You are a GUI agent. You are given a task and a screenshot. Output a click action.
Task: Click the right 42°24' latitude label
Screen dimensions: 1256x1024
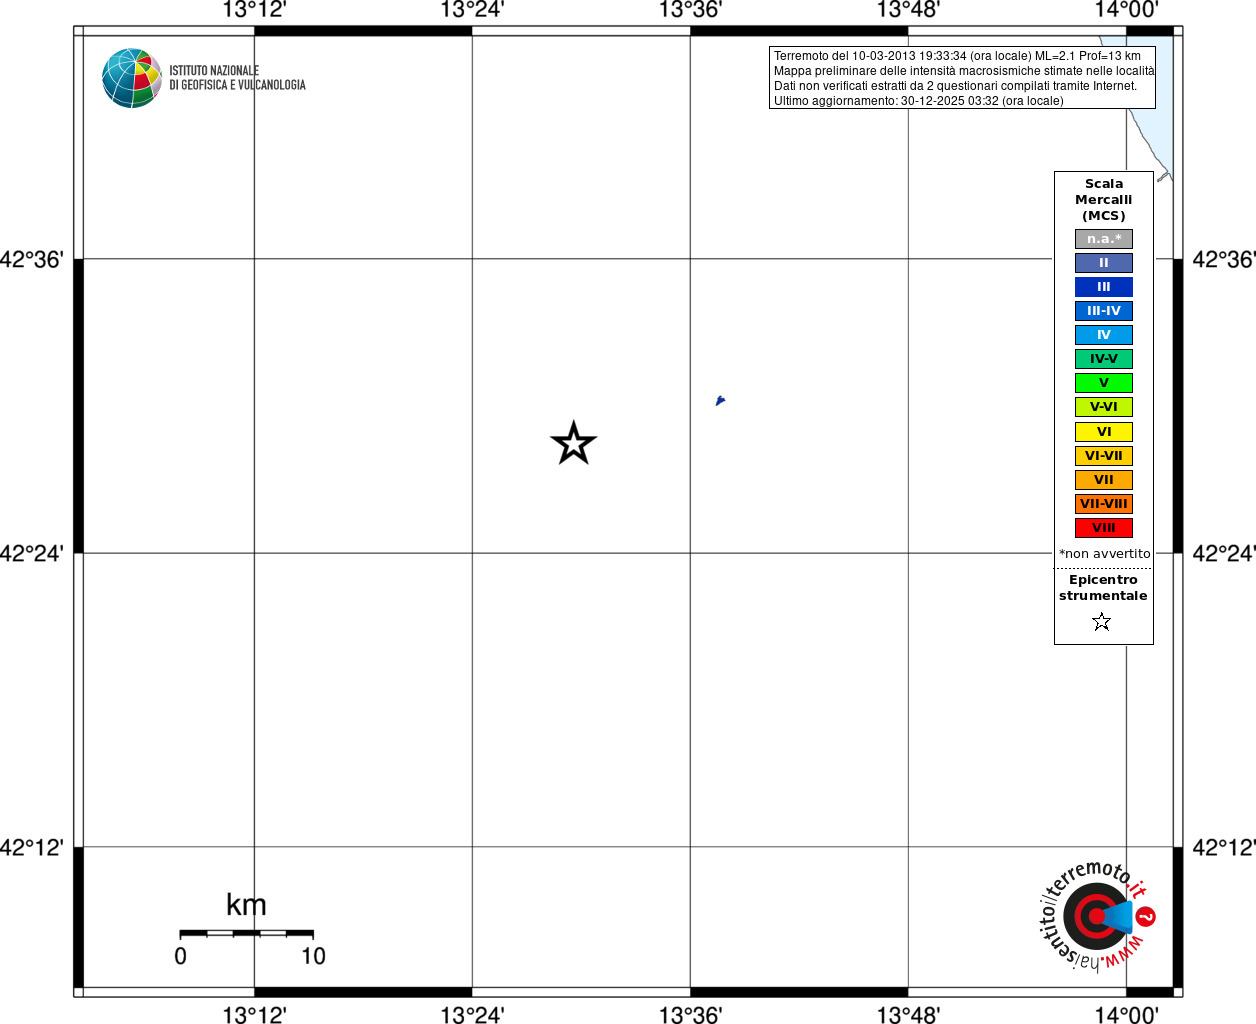tap(1224, 553)
